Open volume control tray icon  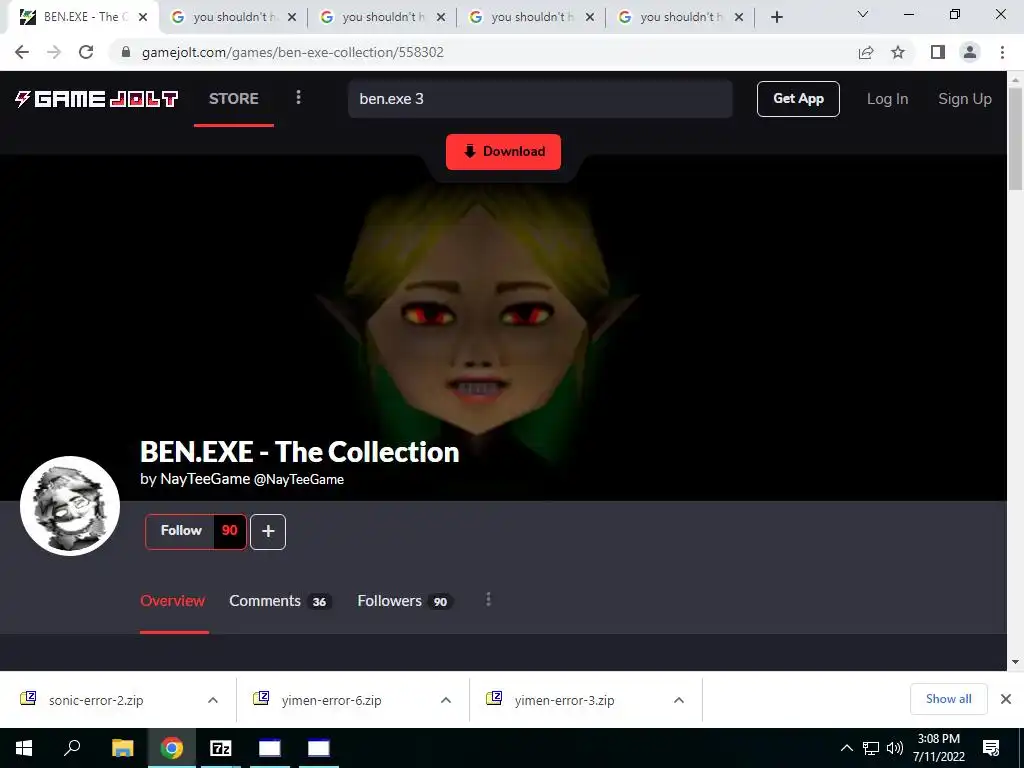(x=895, y=748)
